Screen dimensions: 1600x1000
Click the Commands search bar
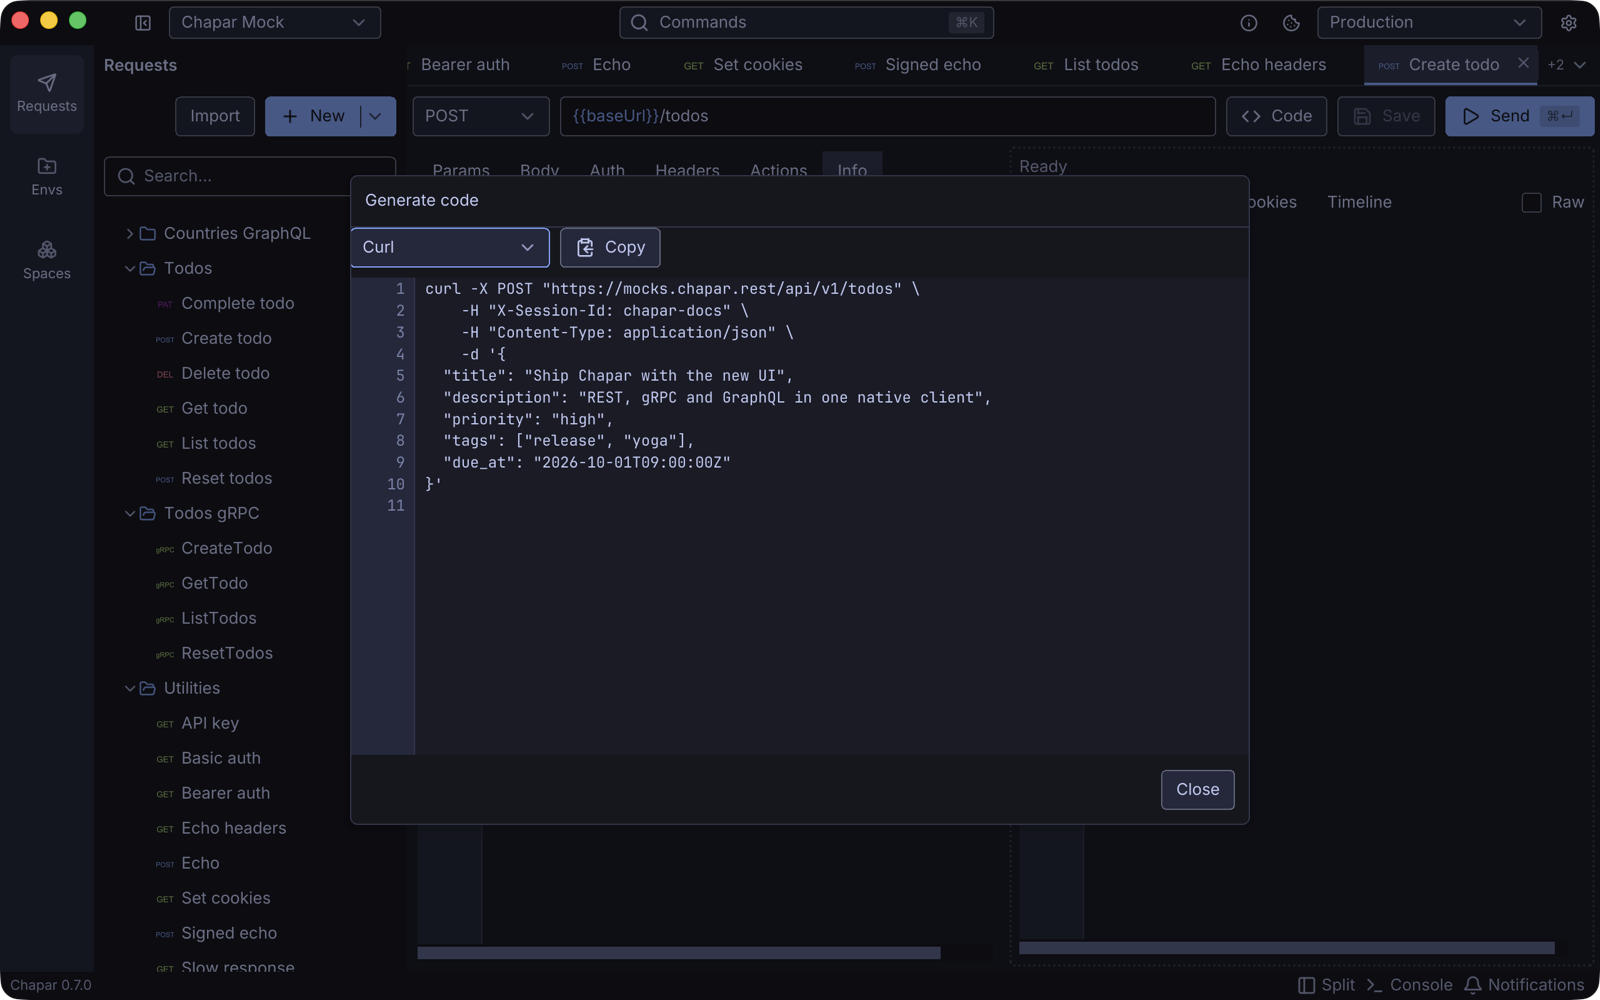tap(806, 22)
